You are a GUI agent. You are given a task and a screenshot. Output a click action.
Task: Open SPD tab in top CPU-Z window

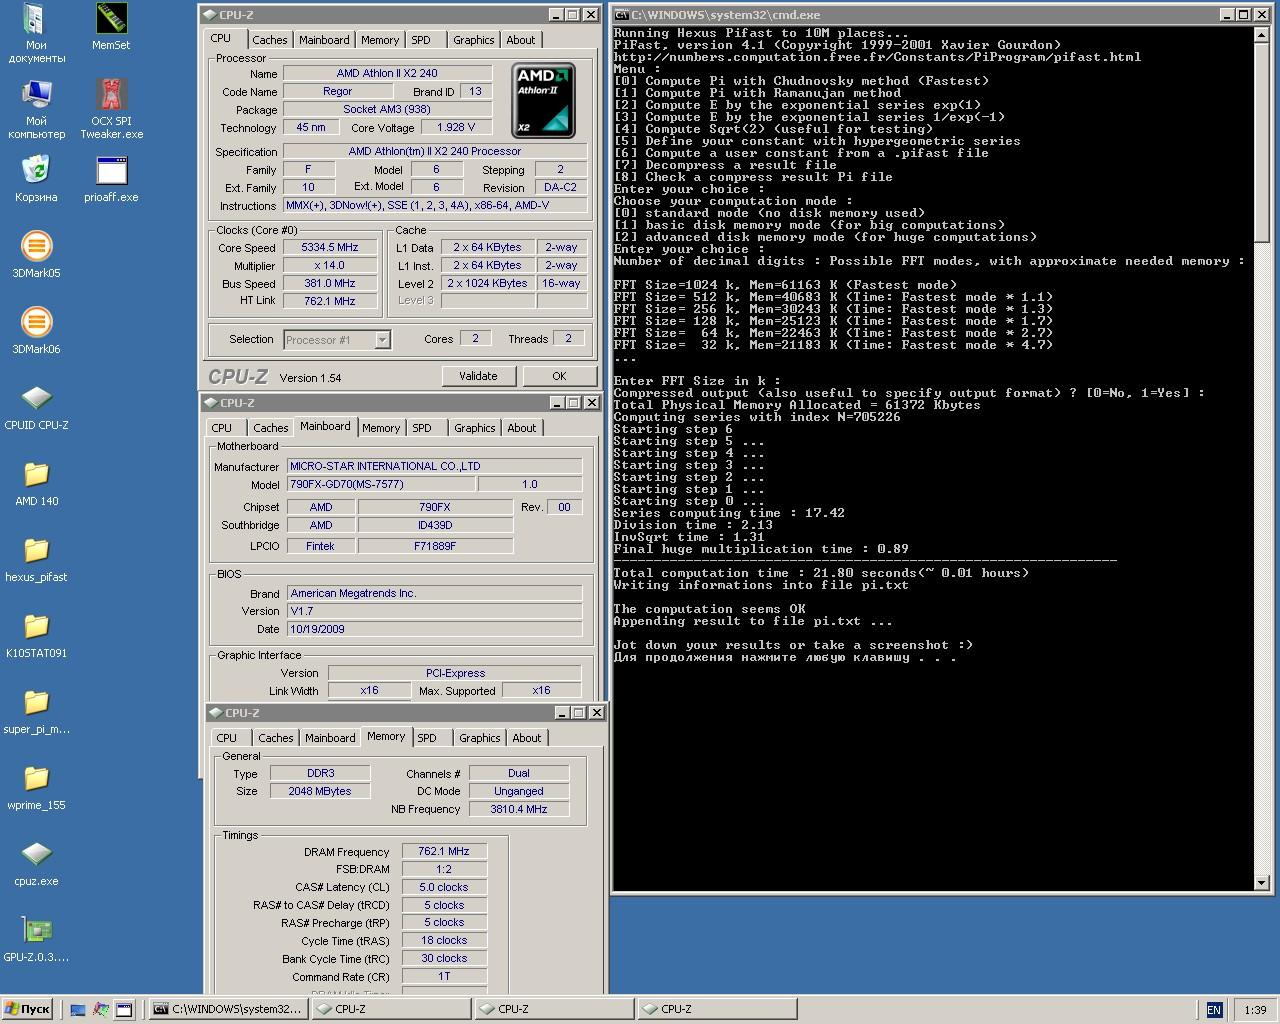pos(421,40)
